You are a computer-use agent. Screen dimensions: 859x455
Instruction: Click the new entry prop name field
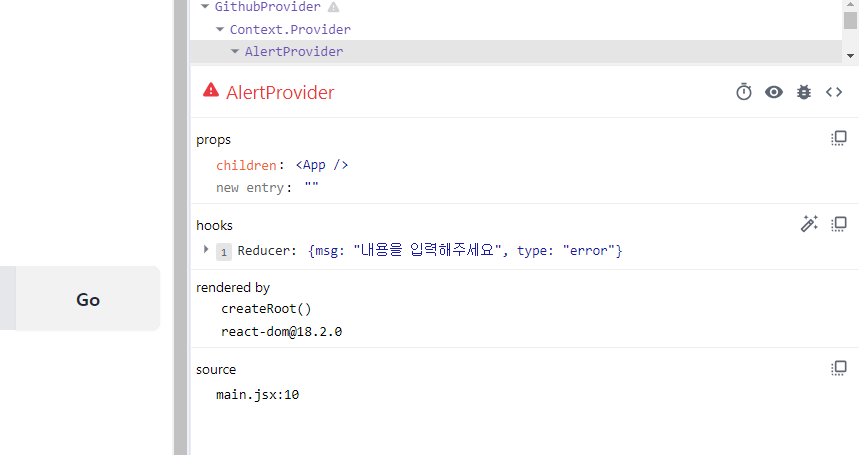pyautogui.click(x=250, y=188)
